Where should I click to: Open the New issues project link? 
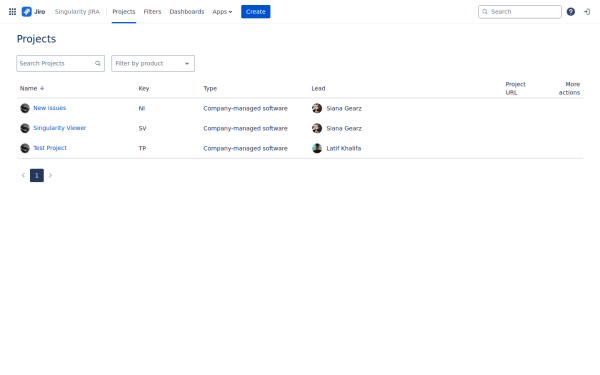tap(49, 108)
